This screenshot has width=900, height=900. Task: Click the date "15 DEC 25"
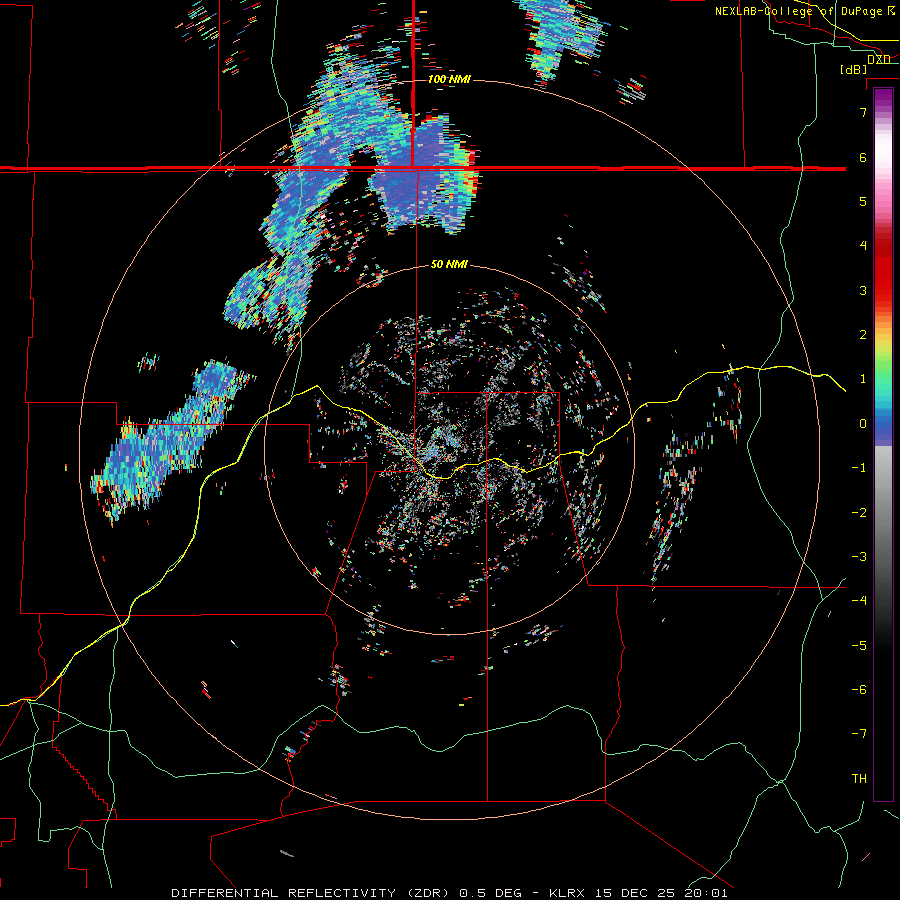[635, 893]
